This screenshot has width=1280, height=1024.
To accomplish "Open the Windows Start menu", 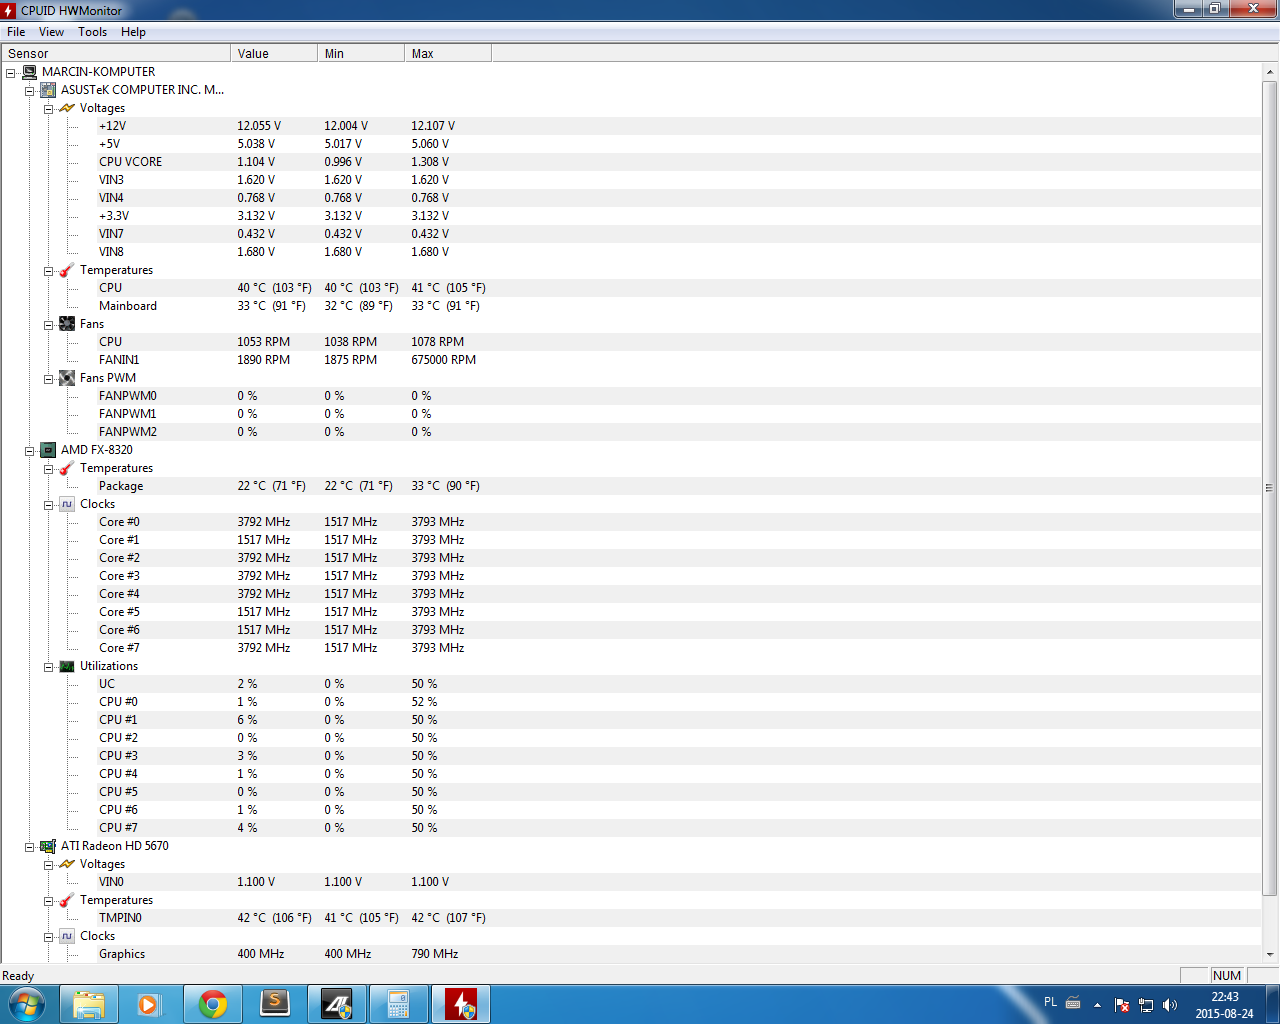I will [27, 1004].
